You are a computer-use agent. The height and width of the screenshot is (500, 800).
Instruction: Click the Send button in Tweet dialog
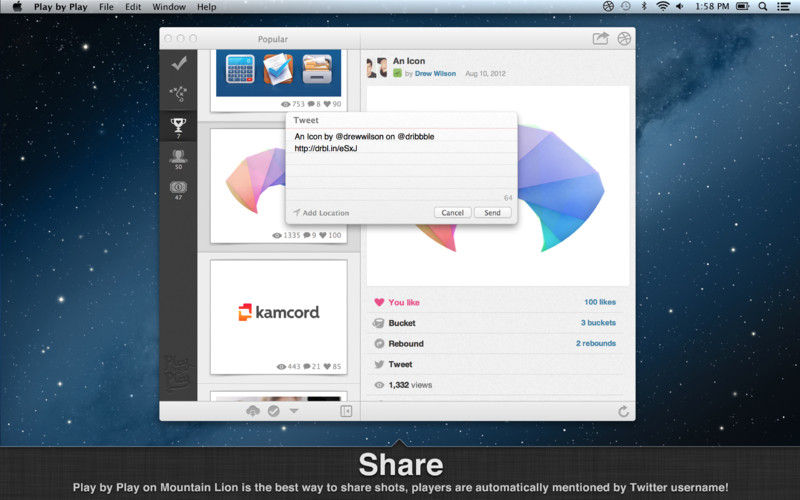click(492, 213)
